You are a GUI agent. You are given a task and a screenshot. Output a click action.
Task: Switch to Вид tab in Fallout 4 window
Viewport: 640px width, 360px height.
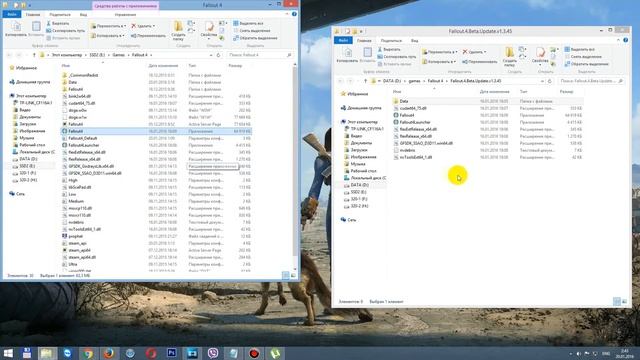pyautogui.click(x=83, y=14)
